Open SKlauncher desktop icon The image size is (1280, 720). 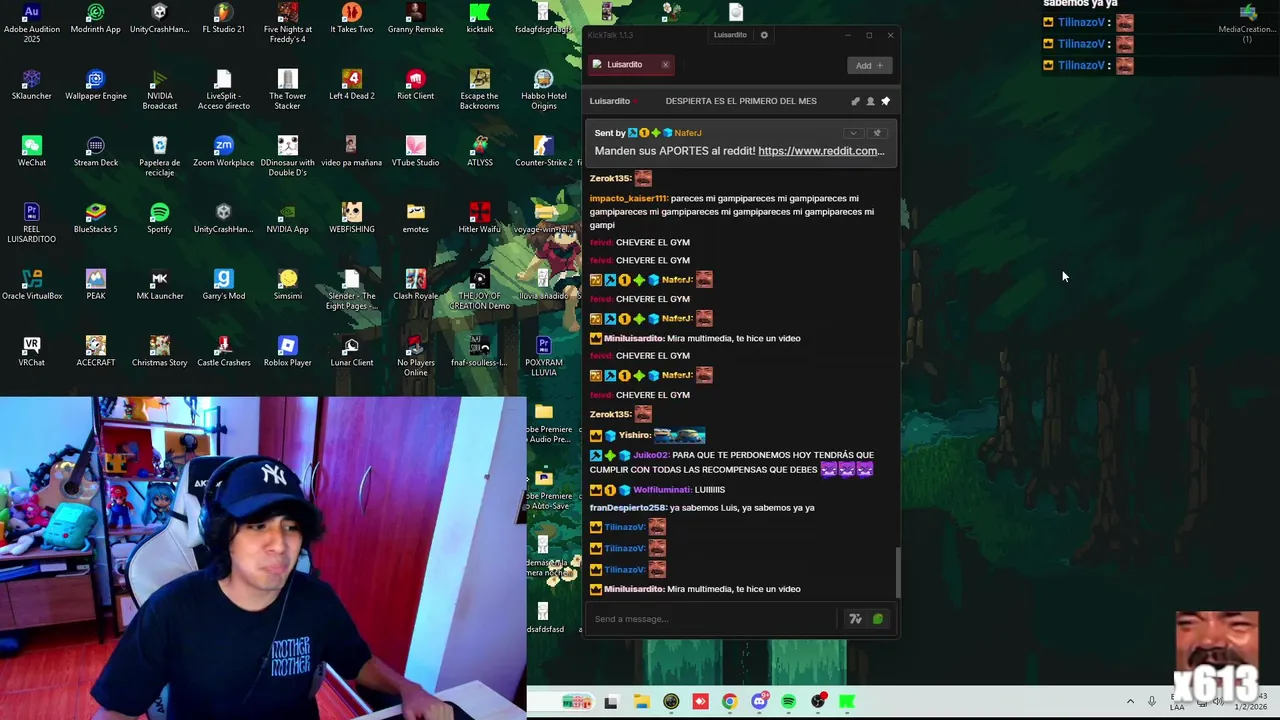coord(31,85)
